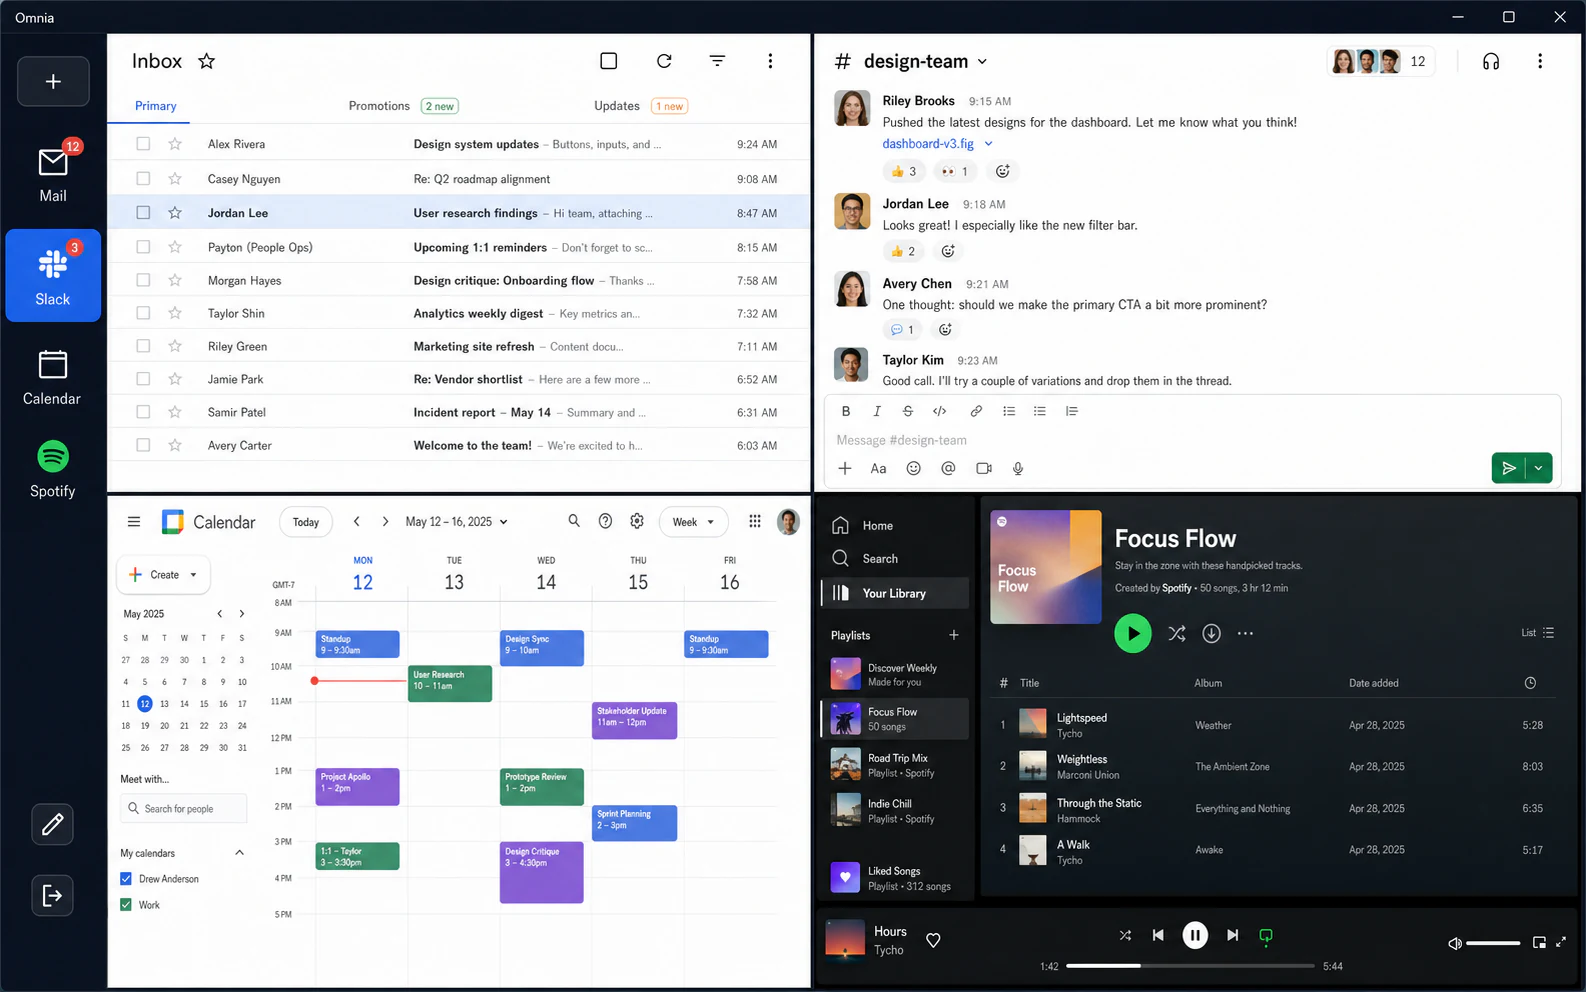The height and width of the screenshot is (992, 1586).
Task: Open the Design Critique calendar event
Action: click(541, 872)
